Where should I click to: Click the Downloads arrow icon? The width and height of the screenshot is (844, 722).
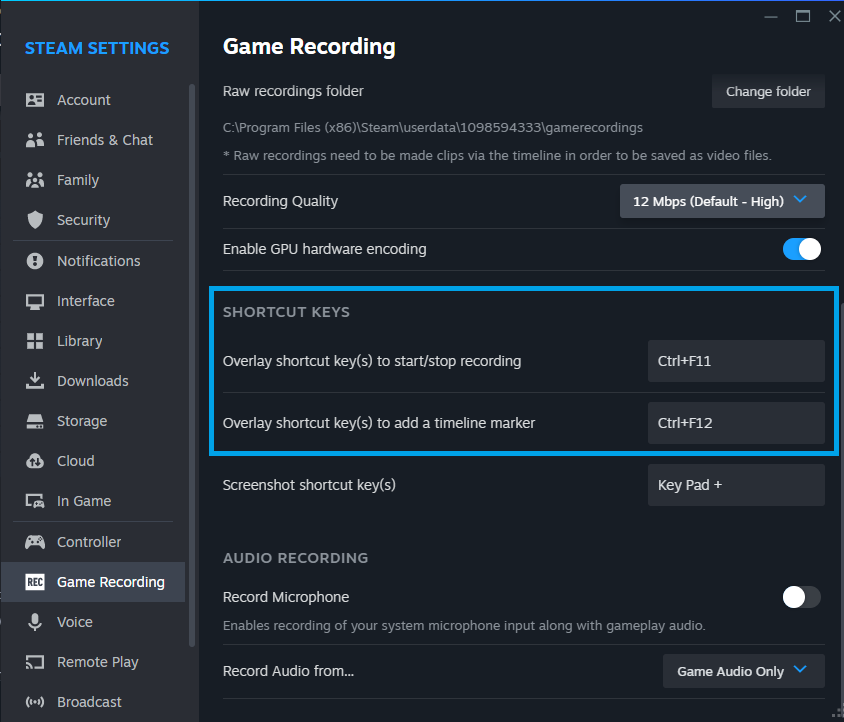35,381
